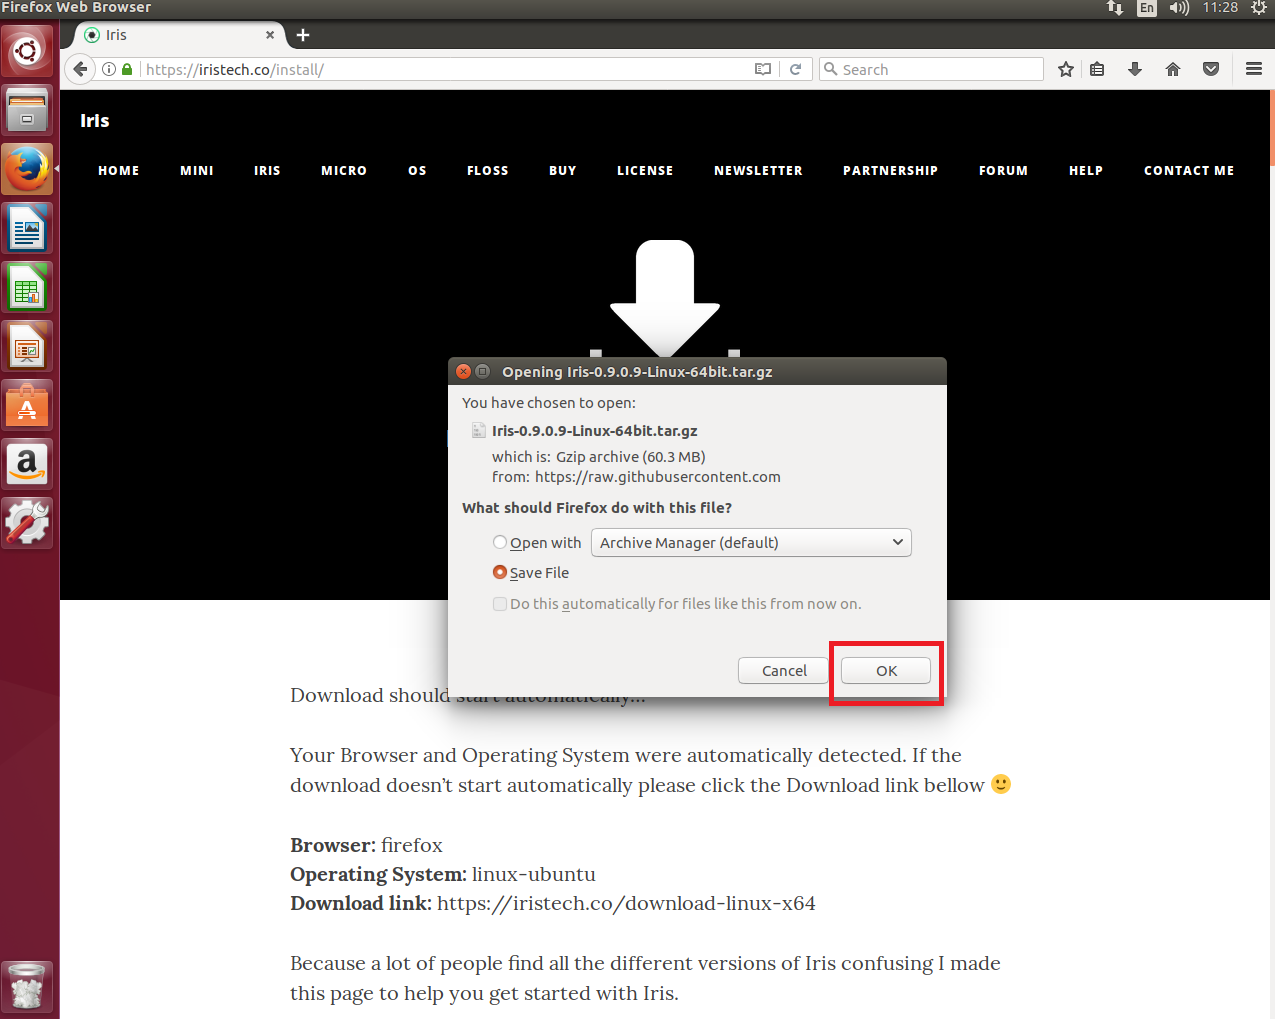Open the IRIS navigation item
Viewport: 1275px width, 1019px height.
[x=267, y=171]
